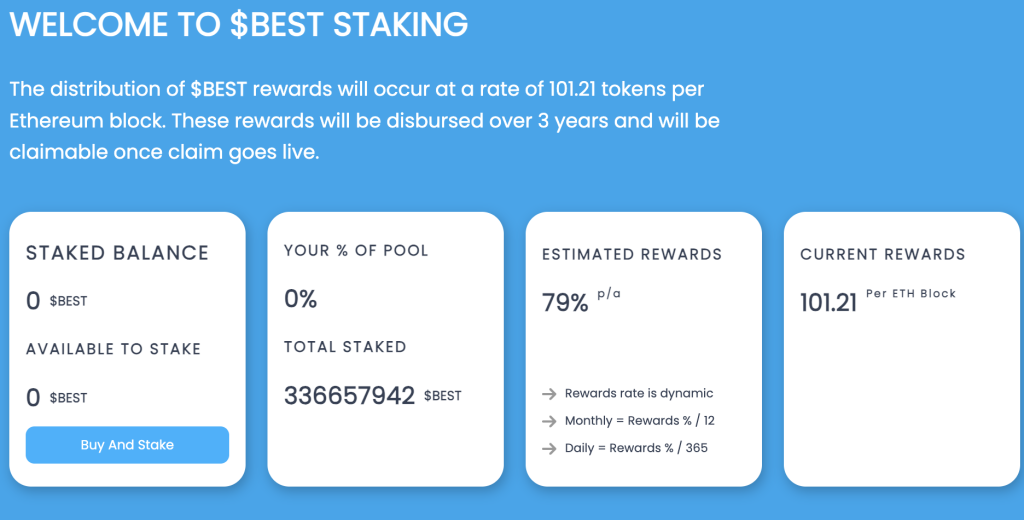Click the Rewards rate is dynamic text
Screen dimensions: 1024x520
(x=639, y=394)
